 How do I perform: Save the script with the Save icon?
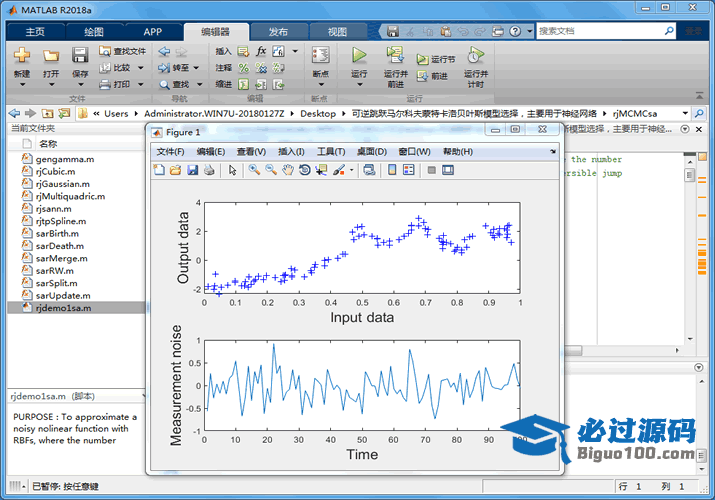point(80,55)
